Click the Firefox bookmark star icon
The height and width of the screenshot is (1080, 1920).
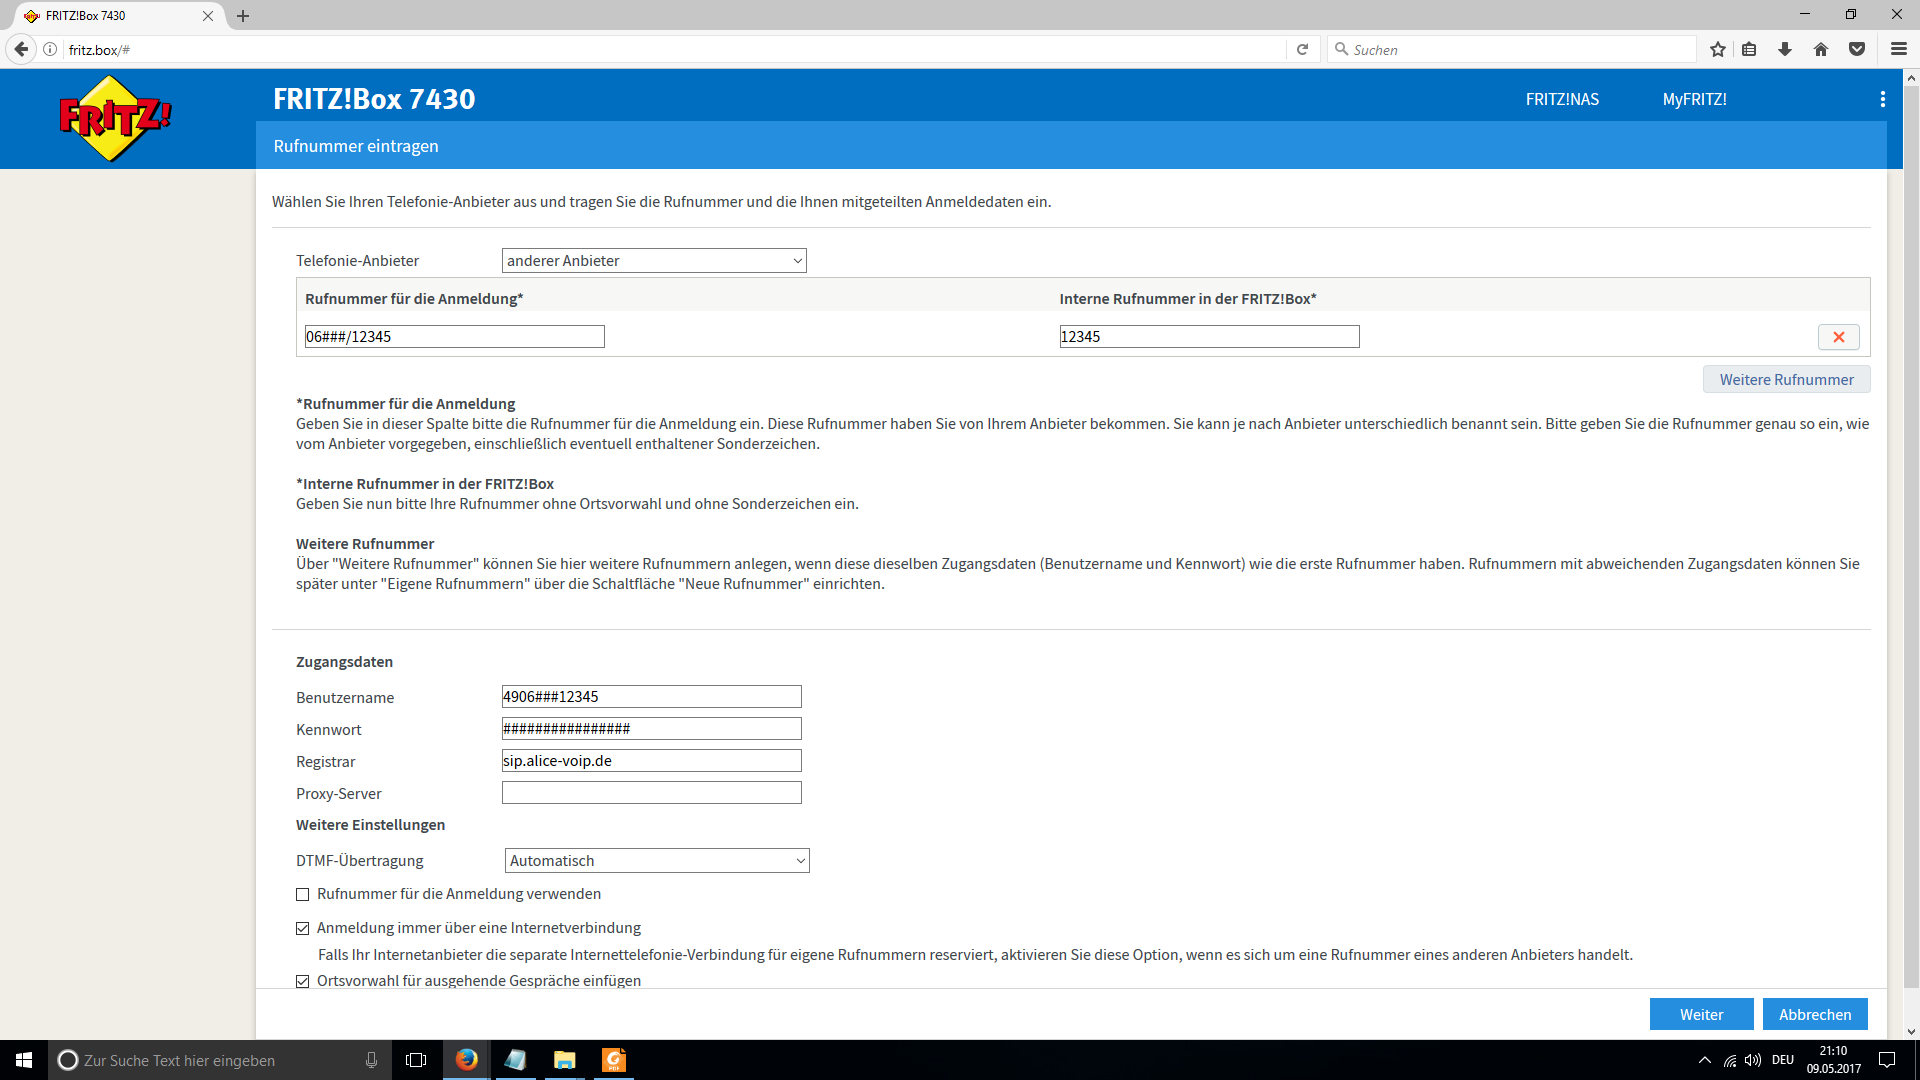click(1717, 49)
